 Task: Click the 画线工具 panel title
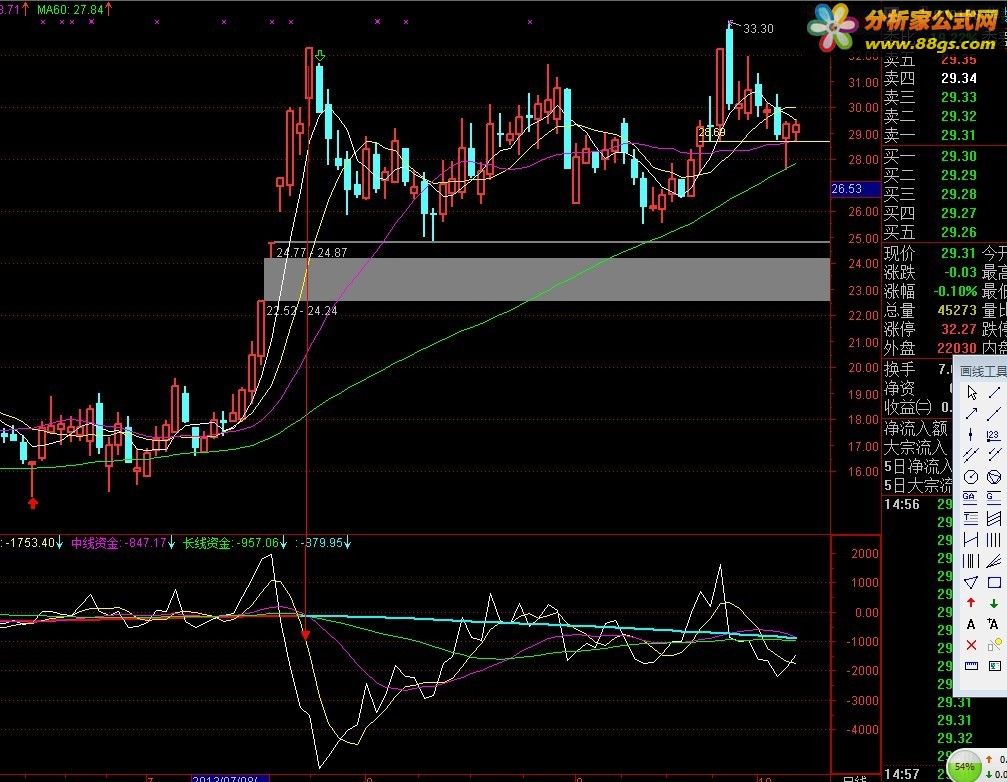pos(983,371)
